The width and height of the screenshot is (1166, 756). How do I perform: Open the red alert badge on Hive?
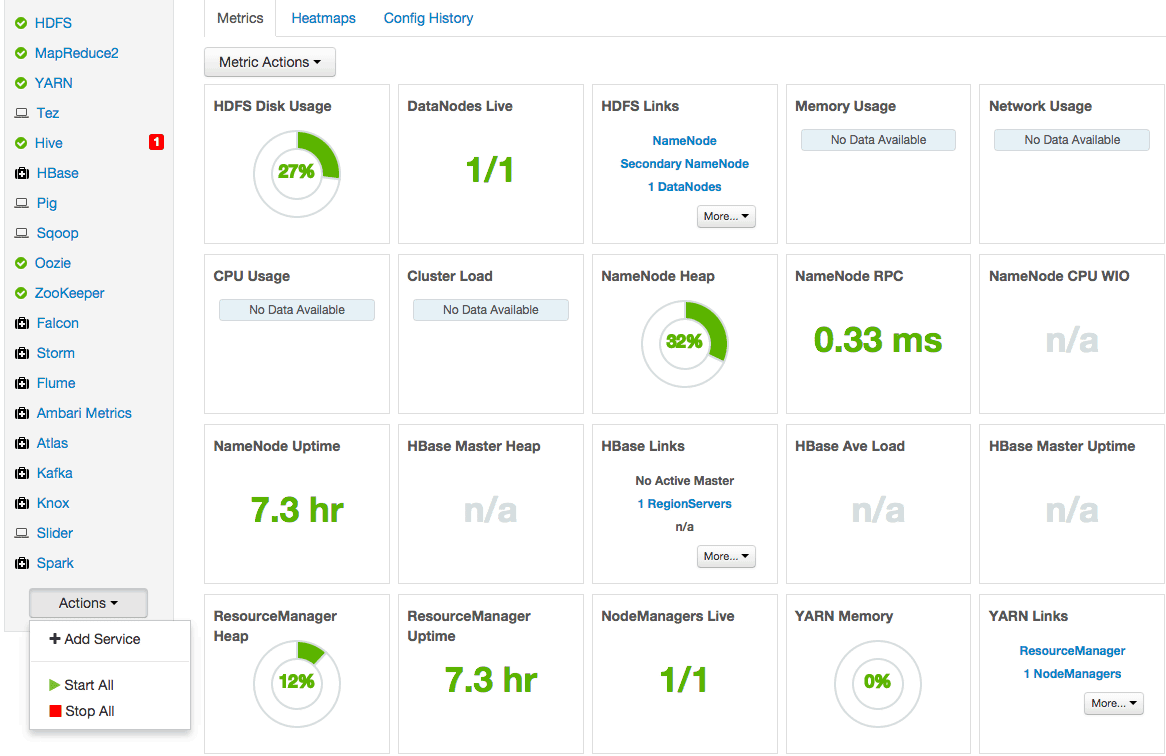click(x=156, y=142)
